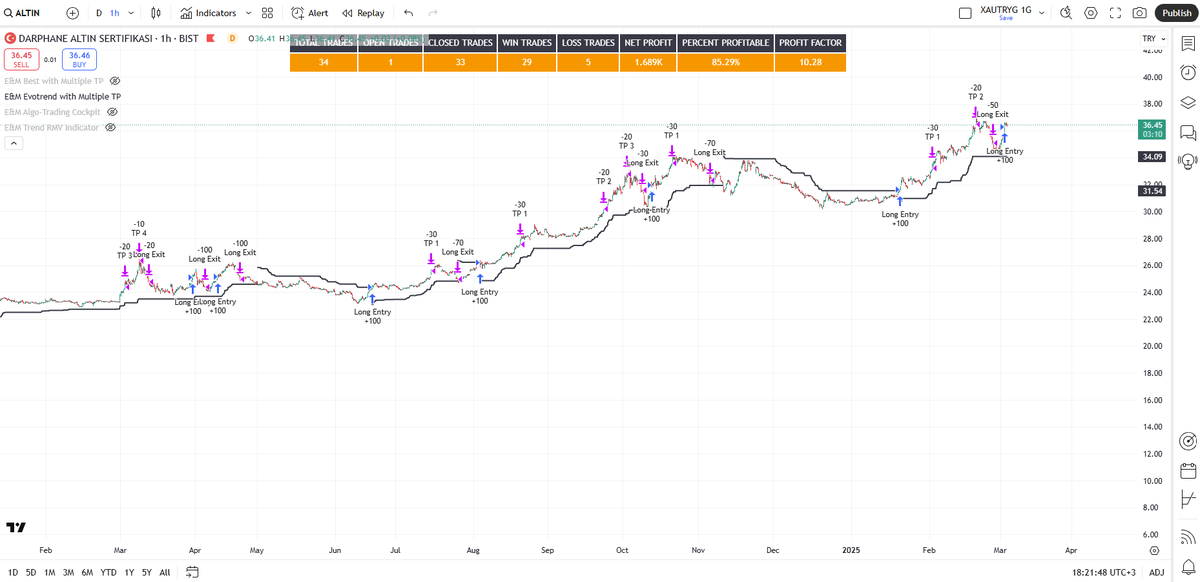Open the calendar panel in right sidebar

click(x=1188, y=470)
